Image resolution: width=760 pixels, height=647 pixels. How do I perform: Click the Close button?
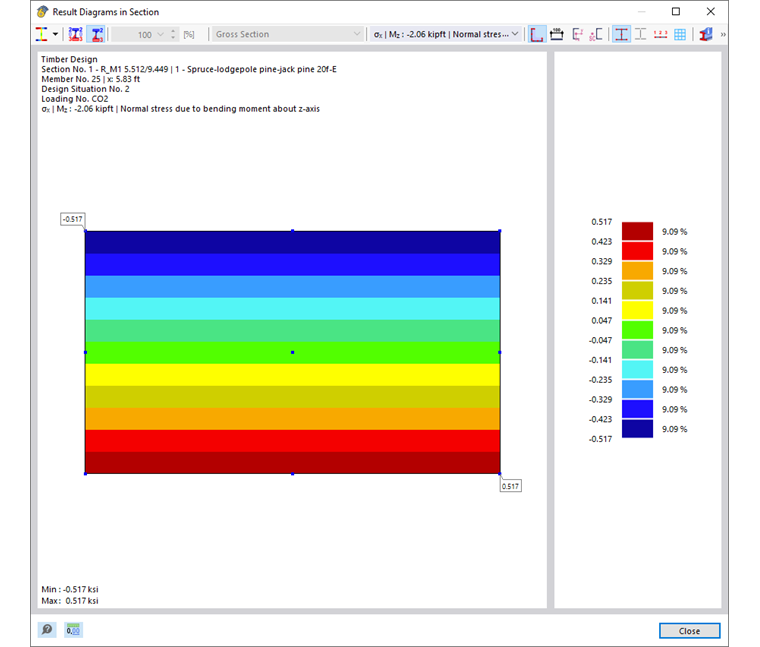689,631
